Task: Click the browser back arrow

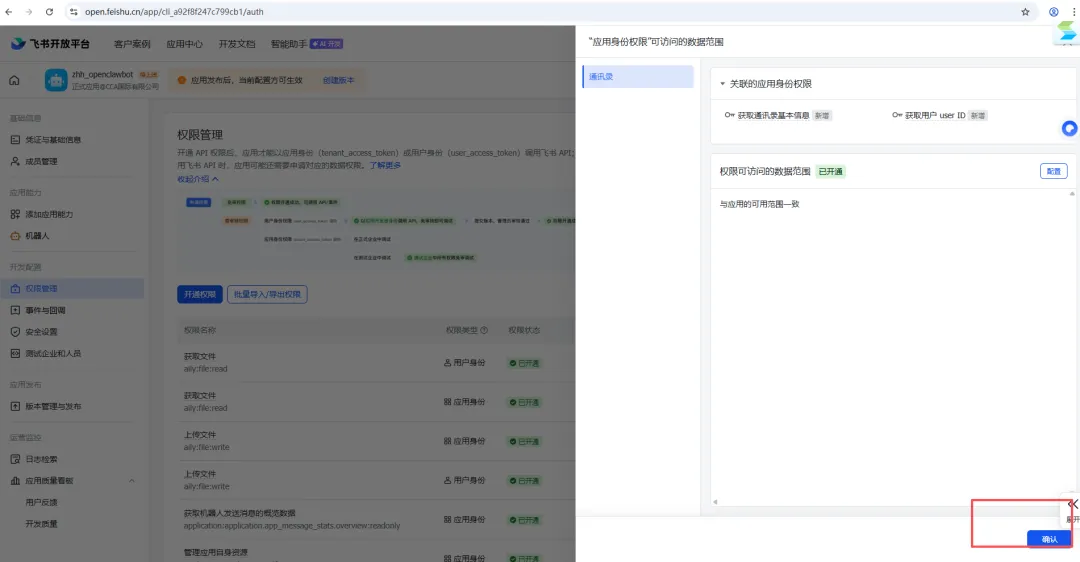Action: [9, 12]
